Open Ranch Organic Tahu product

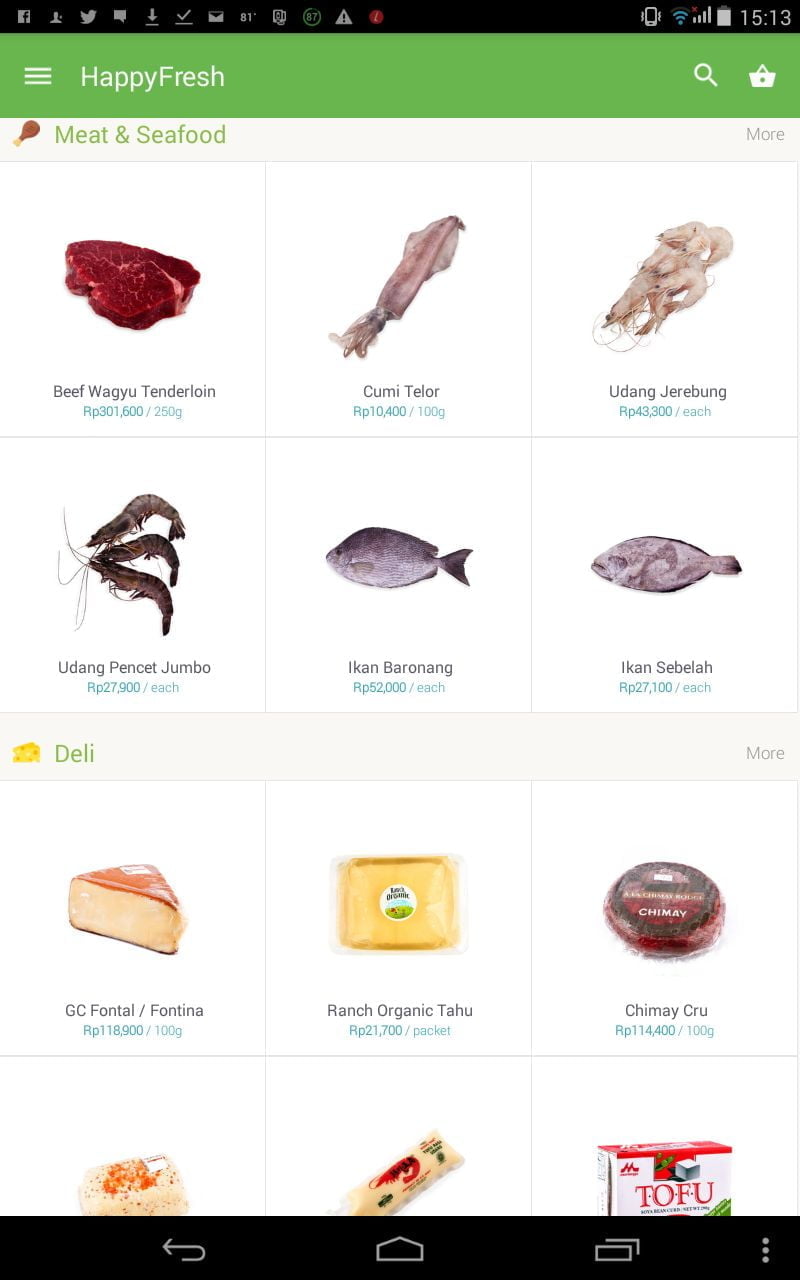point(399,918)
